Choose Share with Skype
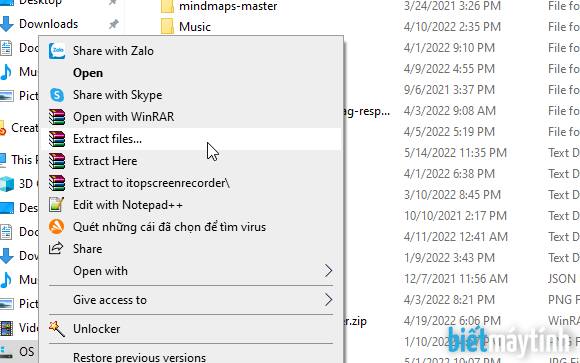This screenshot has height=363, width=580. [x=118, y=95]
